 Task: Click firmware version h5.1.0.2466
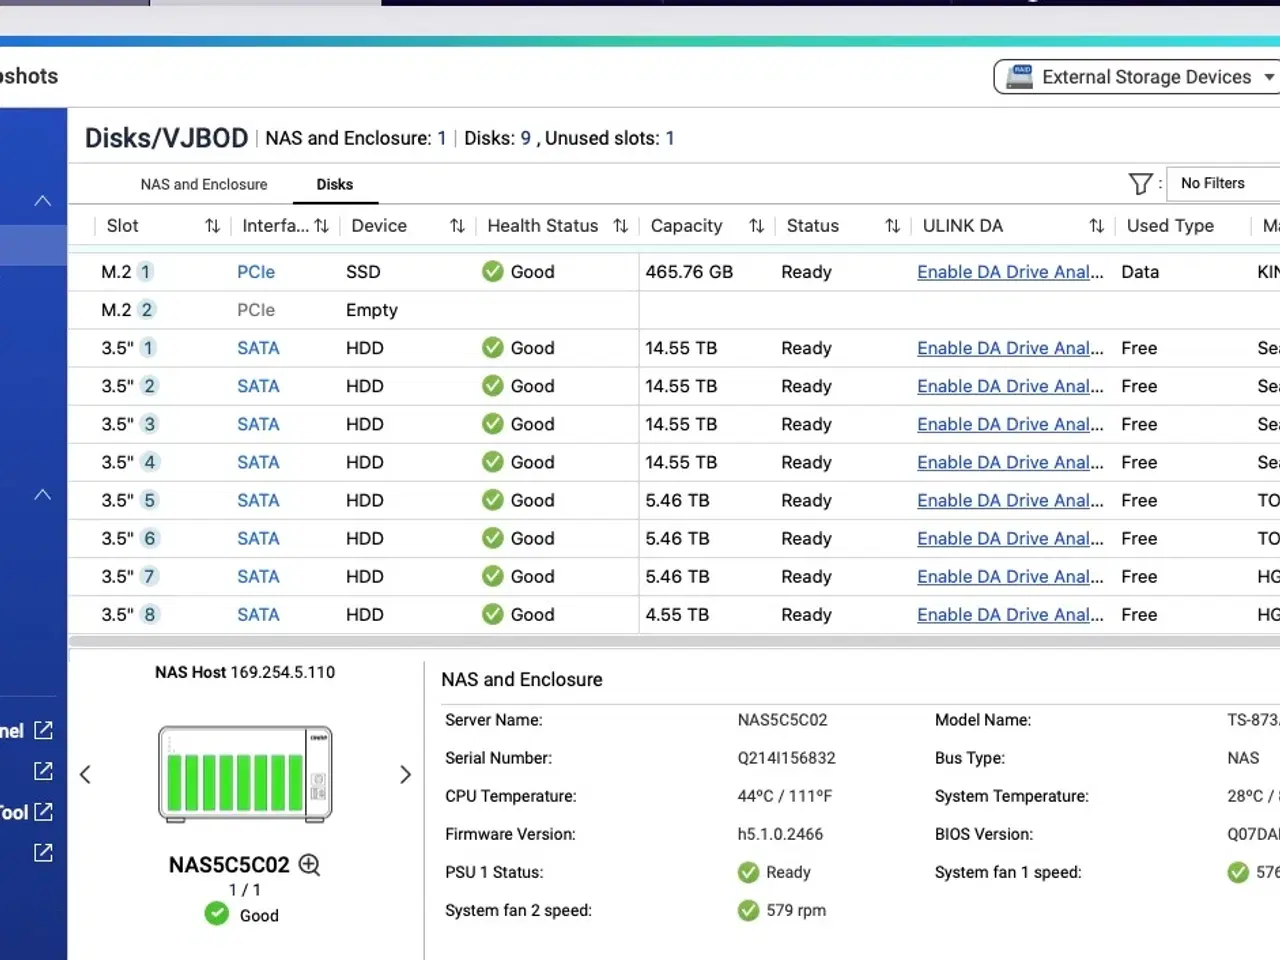click(x=780, y=834)
